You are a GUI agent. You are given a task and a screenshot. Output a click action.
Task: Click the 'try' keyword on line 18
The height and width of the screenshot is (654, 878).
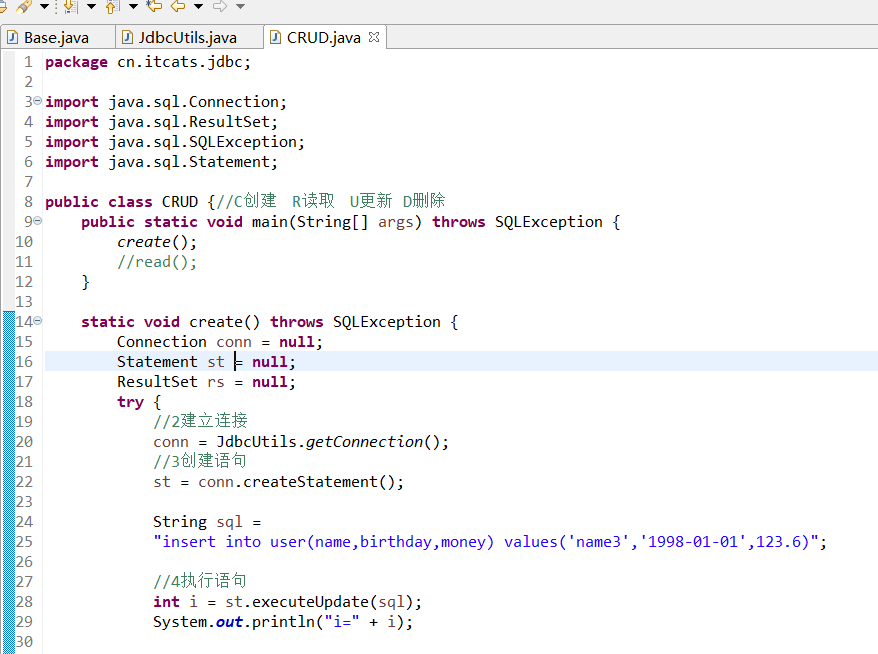[x=130, y=402]
